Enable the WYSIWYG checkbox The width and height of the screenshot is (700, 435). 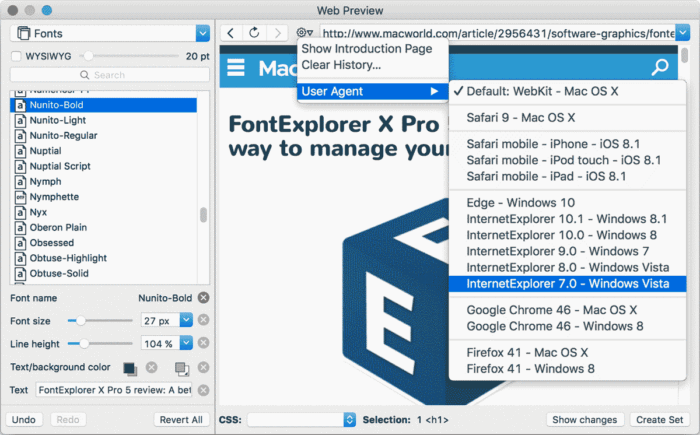click(16, 56)
